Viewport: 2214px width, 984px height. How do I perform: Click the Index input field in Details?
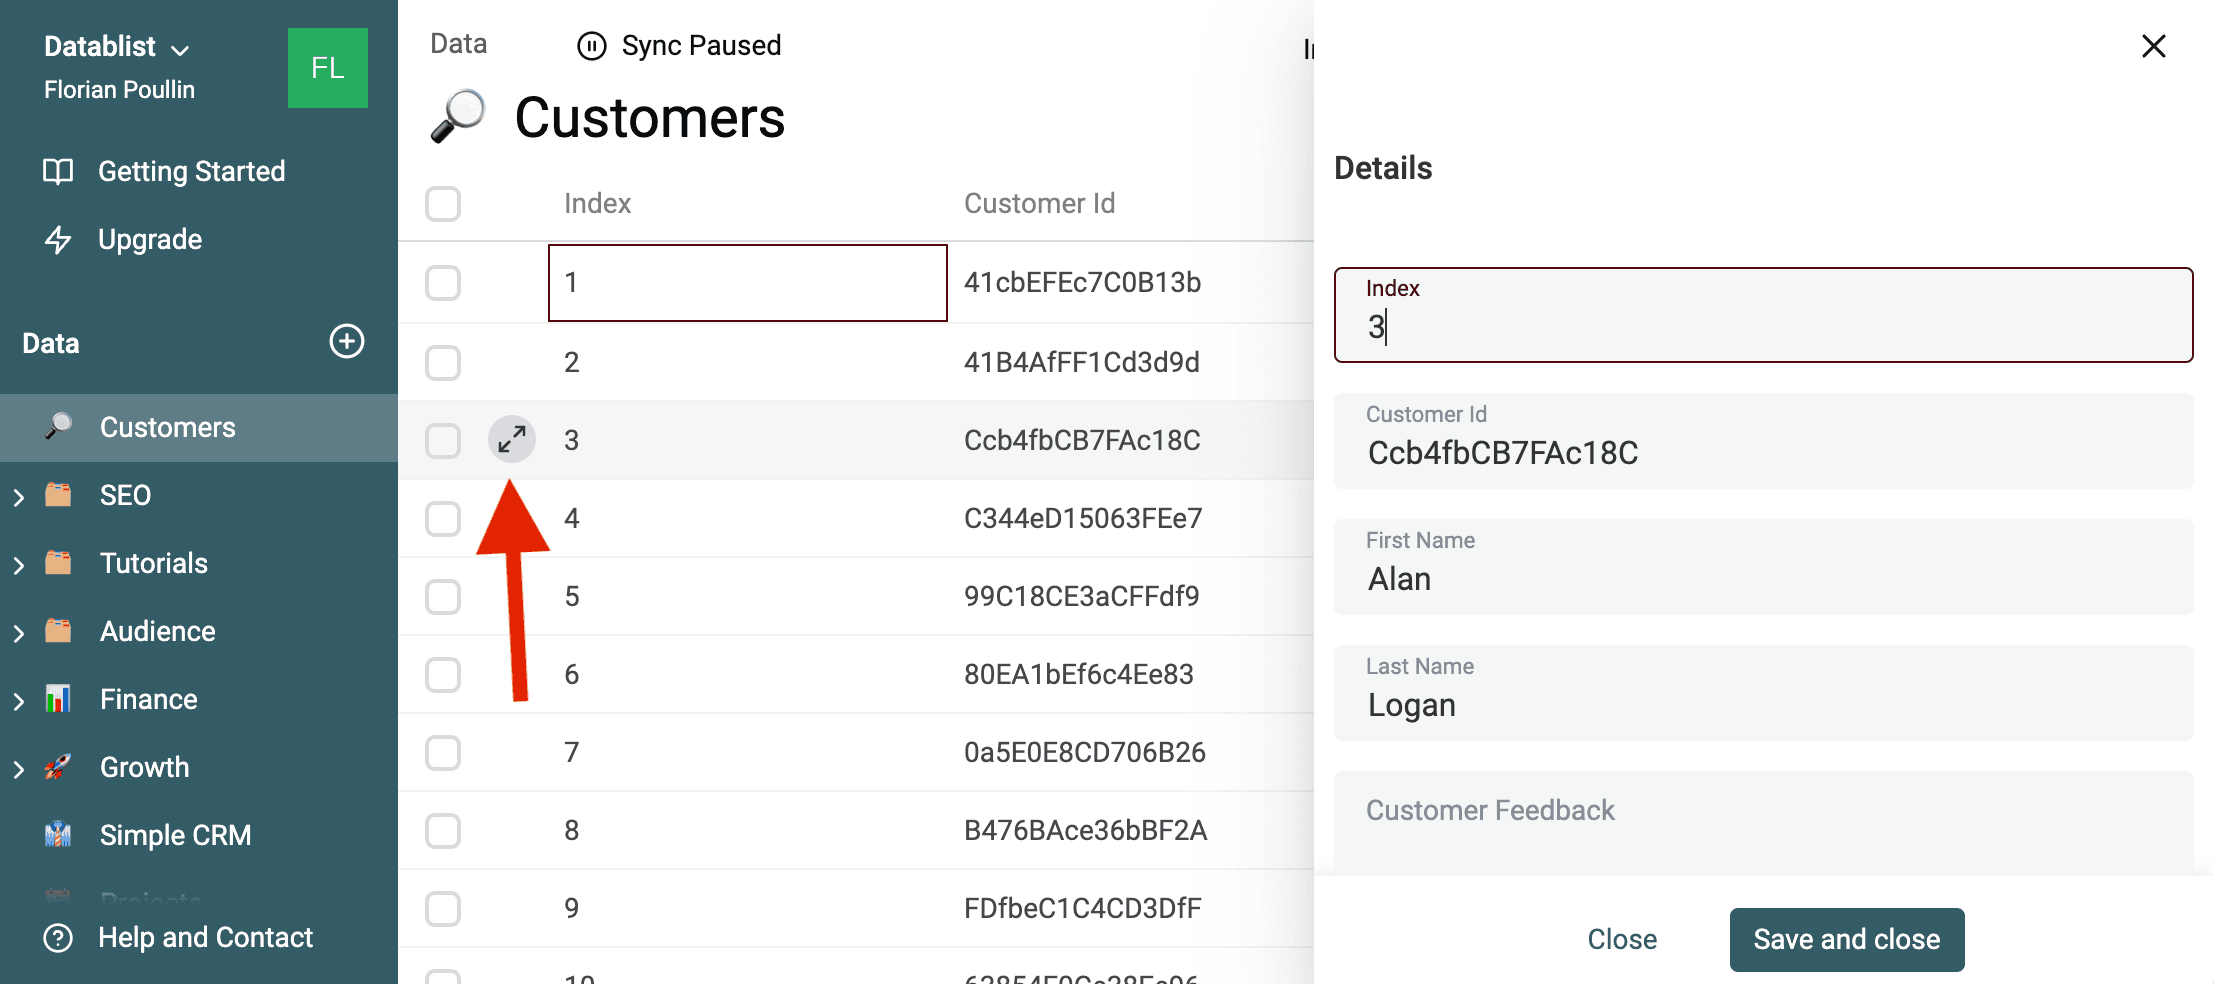pos(1763,315)
